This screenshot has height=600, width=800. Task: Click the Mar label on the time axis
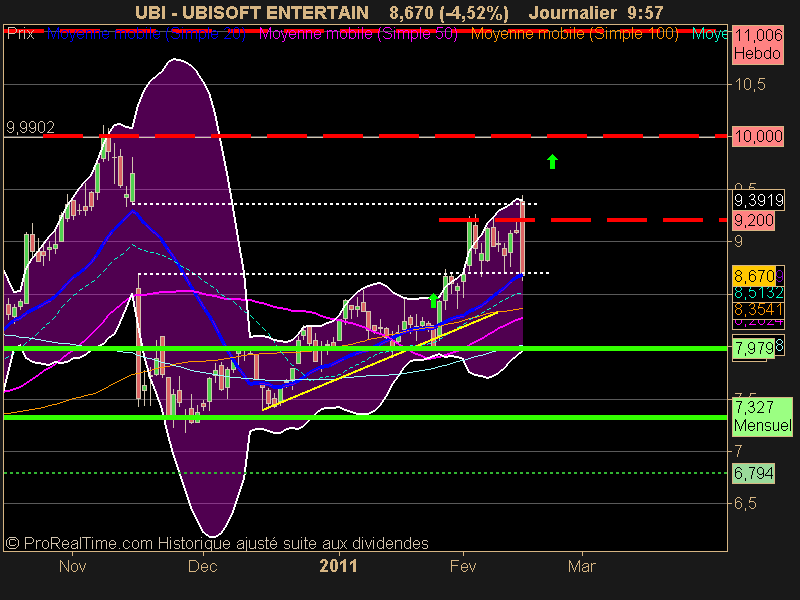(x=582, y=566)
